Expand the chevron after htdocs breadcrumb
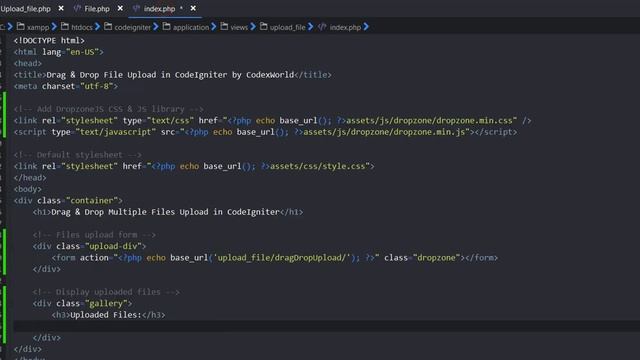The image size is (640, 360). (98, 27)
